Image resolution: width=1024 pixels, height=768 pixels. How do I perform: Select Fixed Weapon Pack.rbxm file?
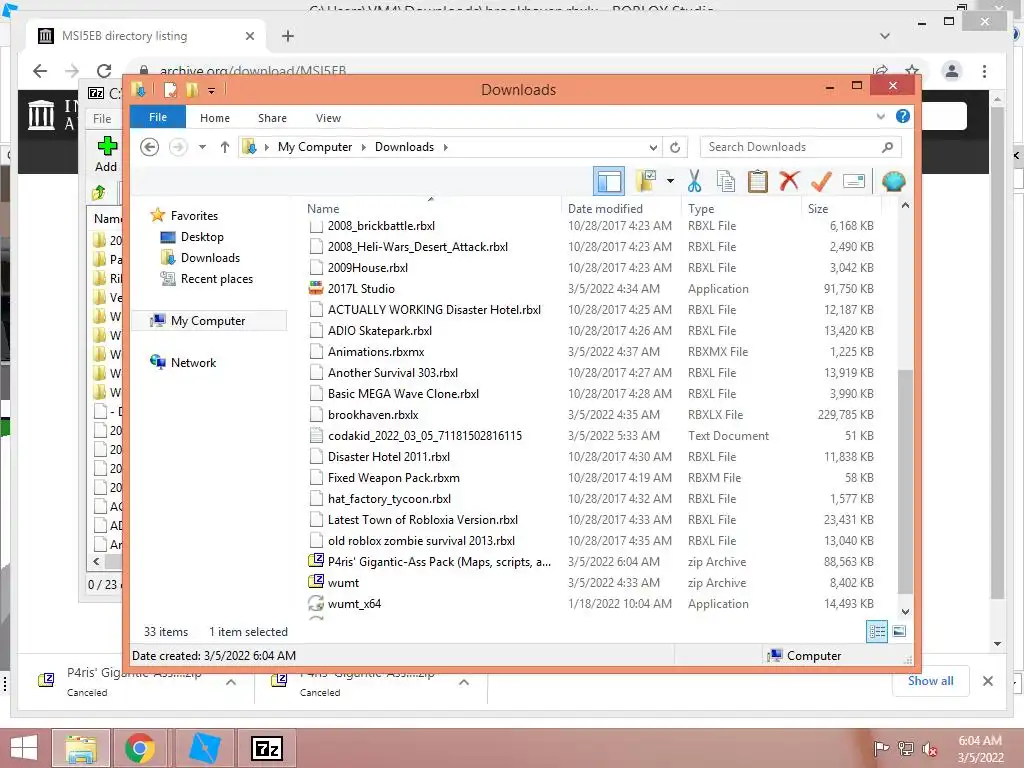tap(393, 477)
